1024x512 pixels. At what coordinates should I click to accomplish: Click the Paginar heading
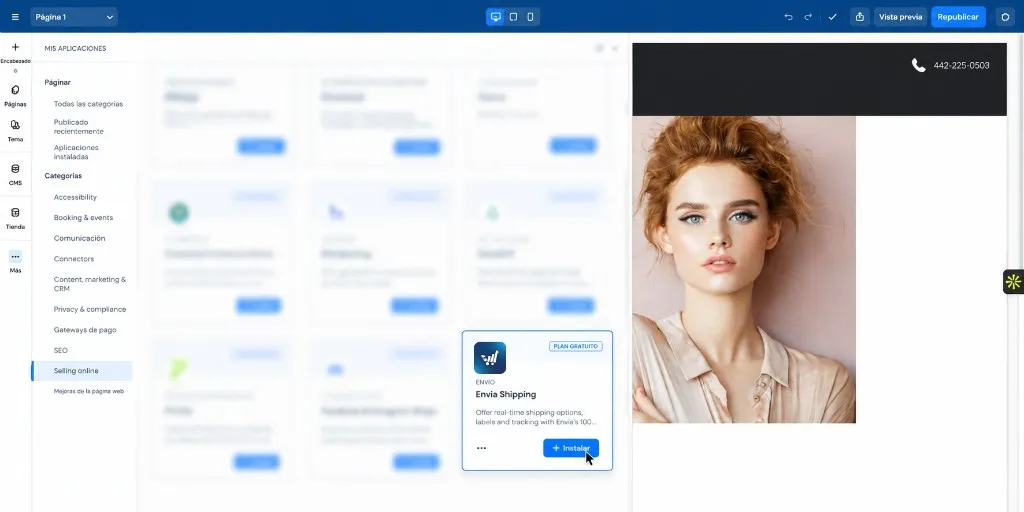click(x=57, y=82)
